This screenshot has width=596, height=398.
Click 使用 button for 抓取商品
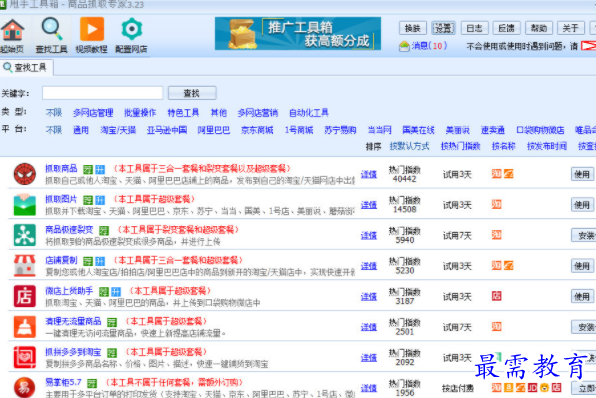[x=582, y=174]
